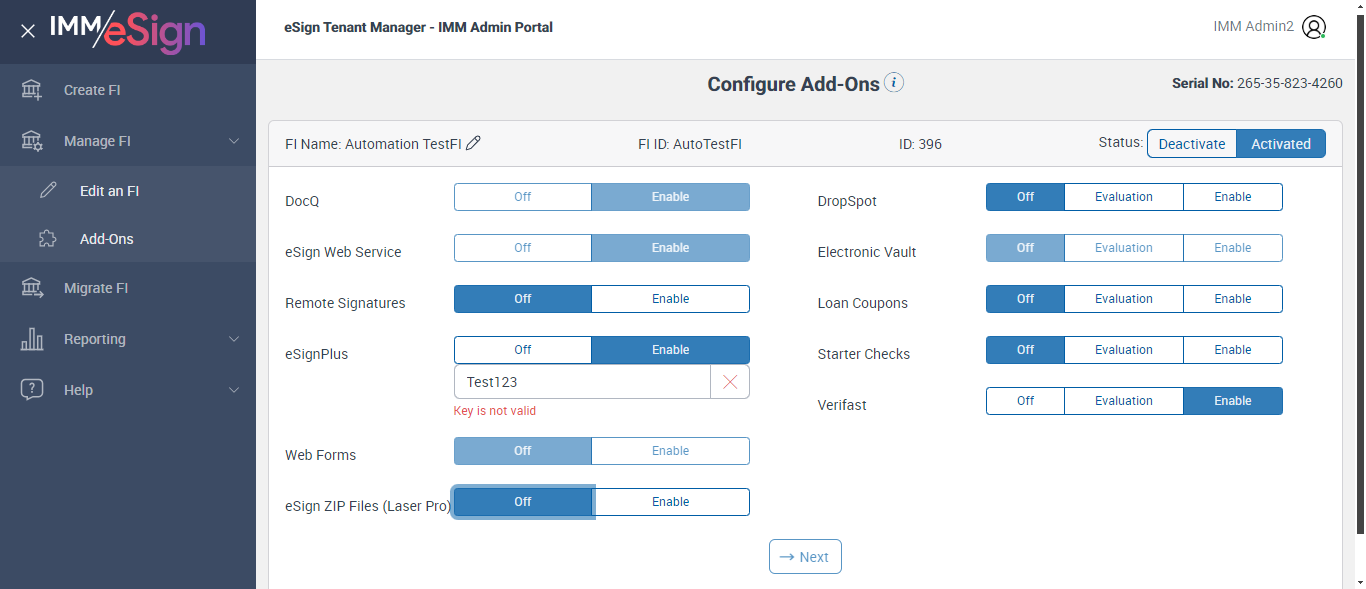Image resolution: width=1366 pixels, height=589 pixels.
Task: Set DropSpot to Evaluation
Action: (1123, 197)
